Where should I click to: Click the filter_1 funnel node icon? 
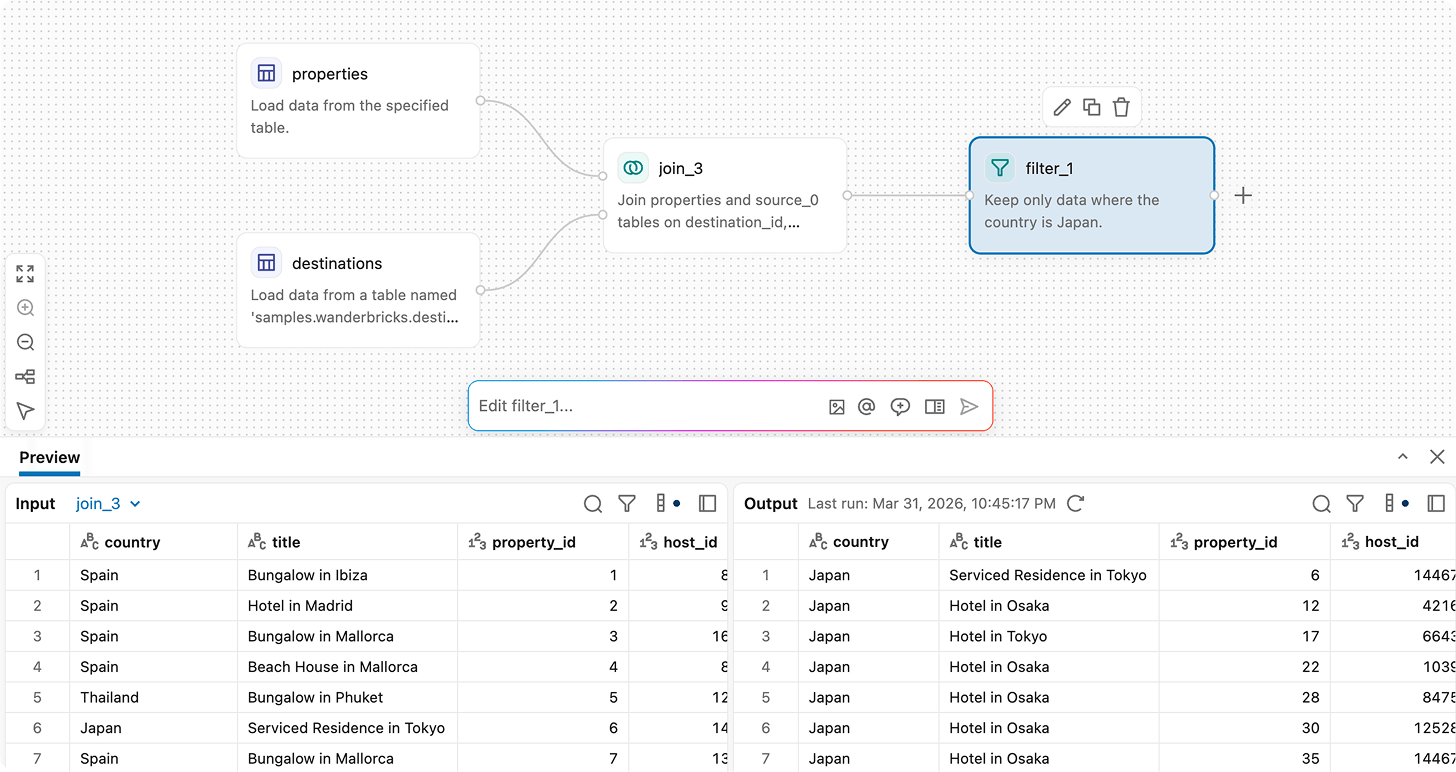point(1000,168)
